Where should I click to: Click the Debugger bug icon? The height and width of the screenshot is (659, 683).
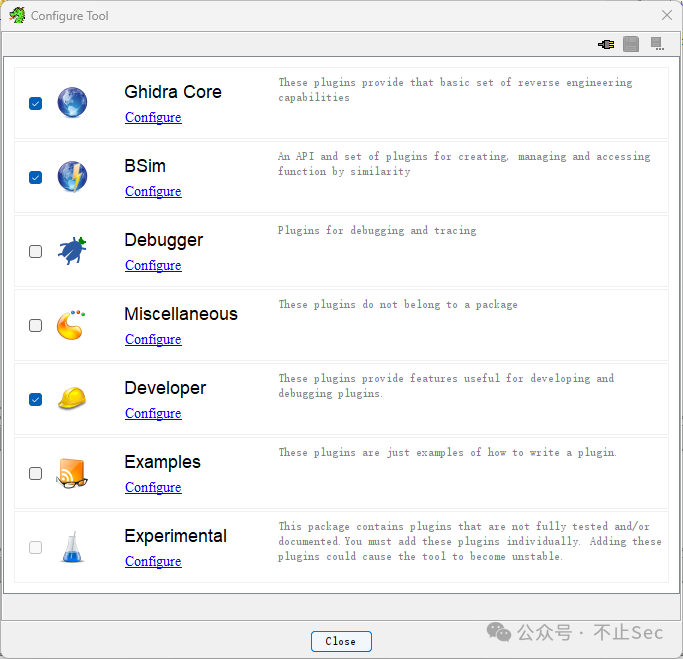72,250
